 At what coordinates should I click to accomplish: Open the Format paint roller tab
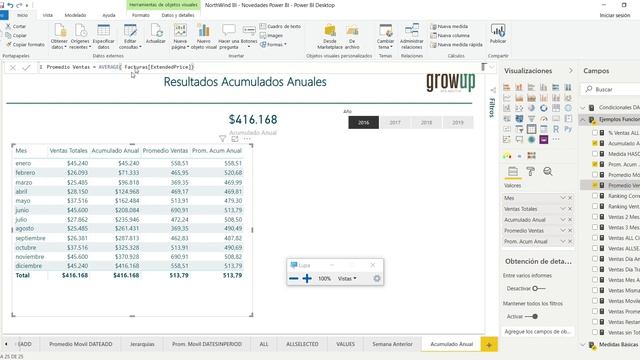[x=530, y=172]
